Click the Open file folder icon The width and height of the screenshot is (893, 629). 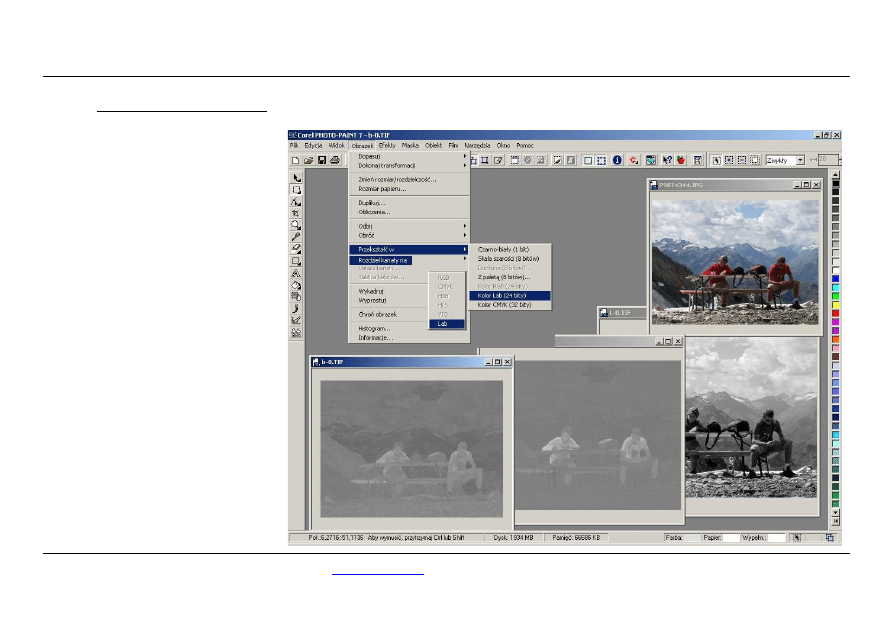tap(309, 160)
